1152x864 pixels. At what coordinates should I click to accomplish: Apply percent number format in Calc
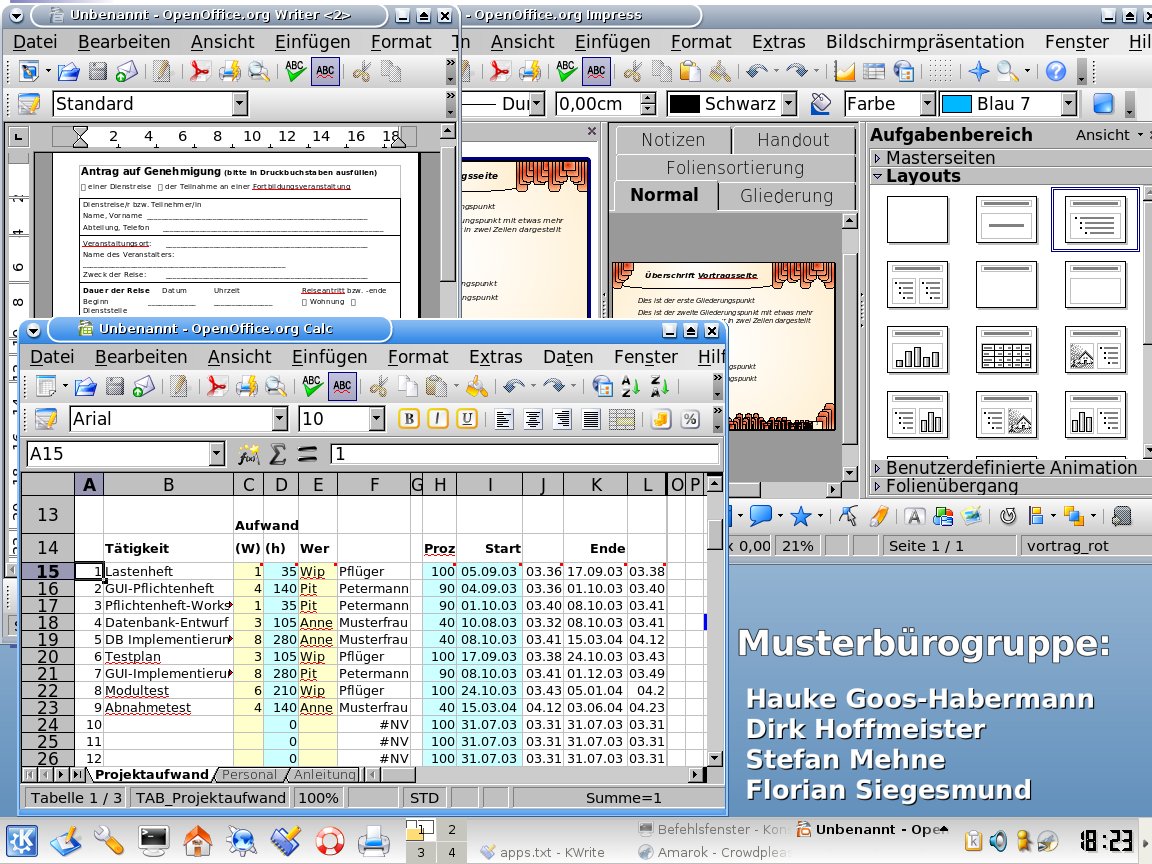pos(690,419)
